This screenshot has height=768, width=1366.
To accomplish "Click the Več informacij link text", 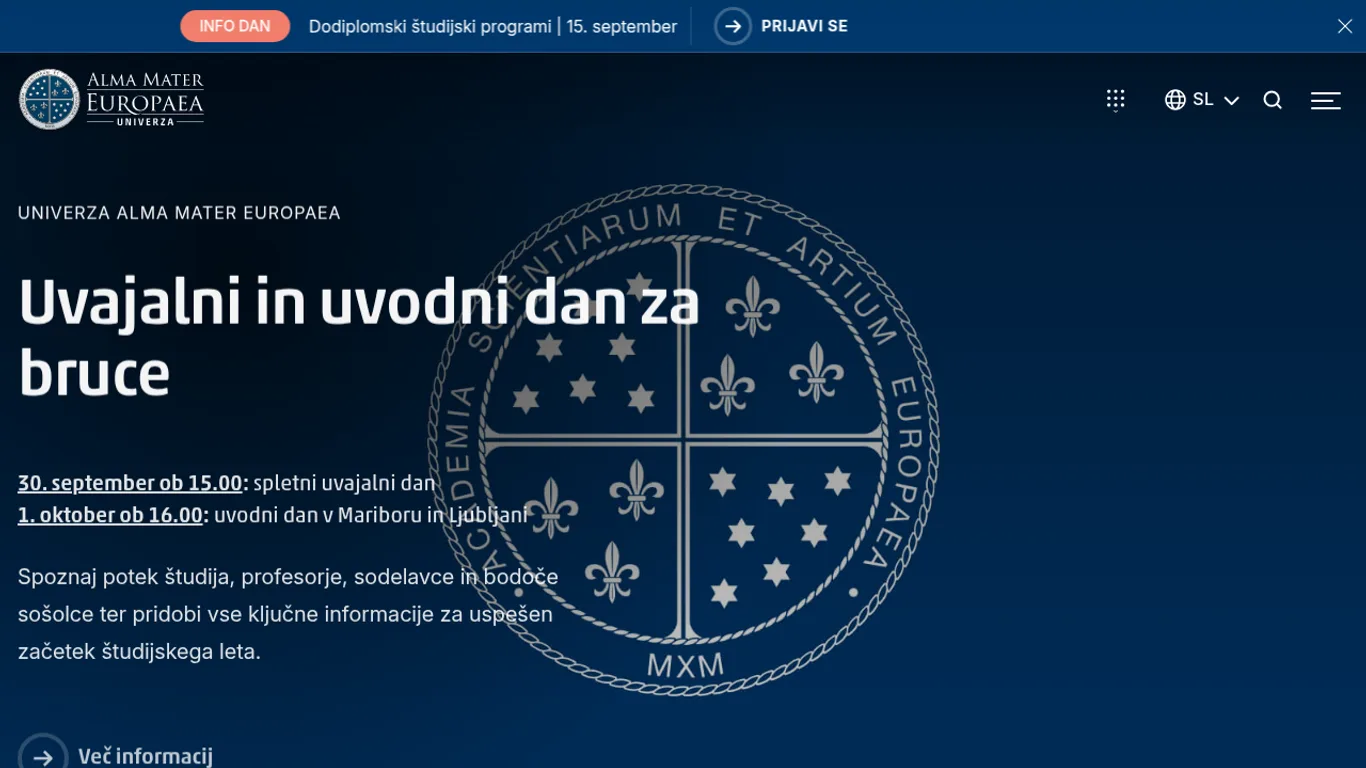I will 146,756.
